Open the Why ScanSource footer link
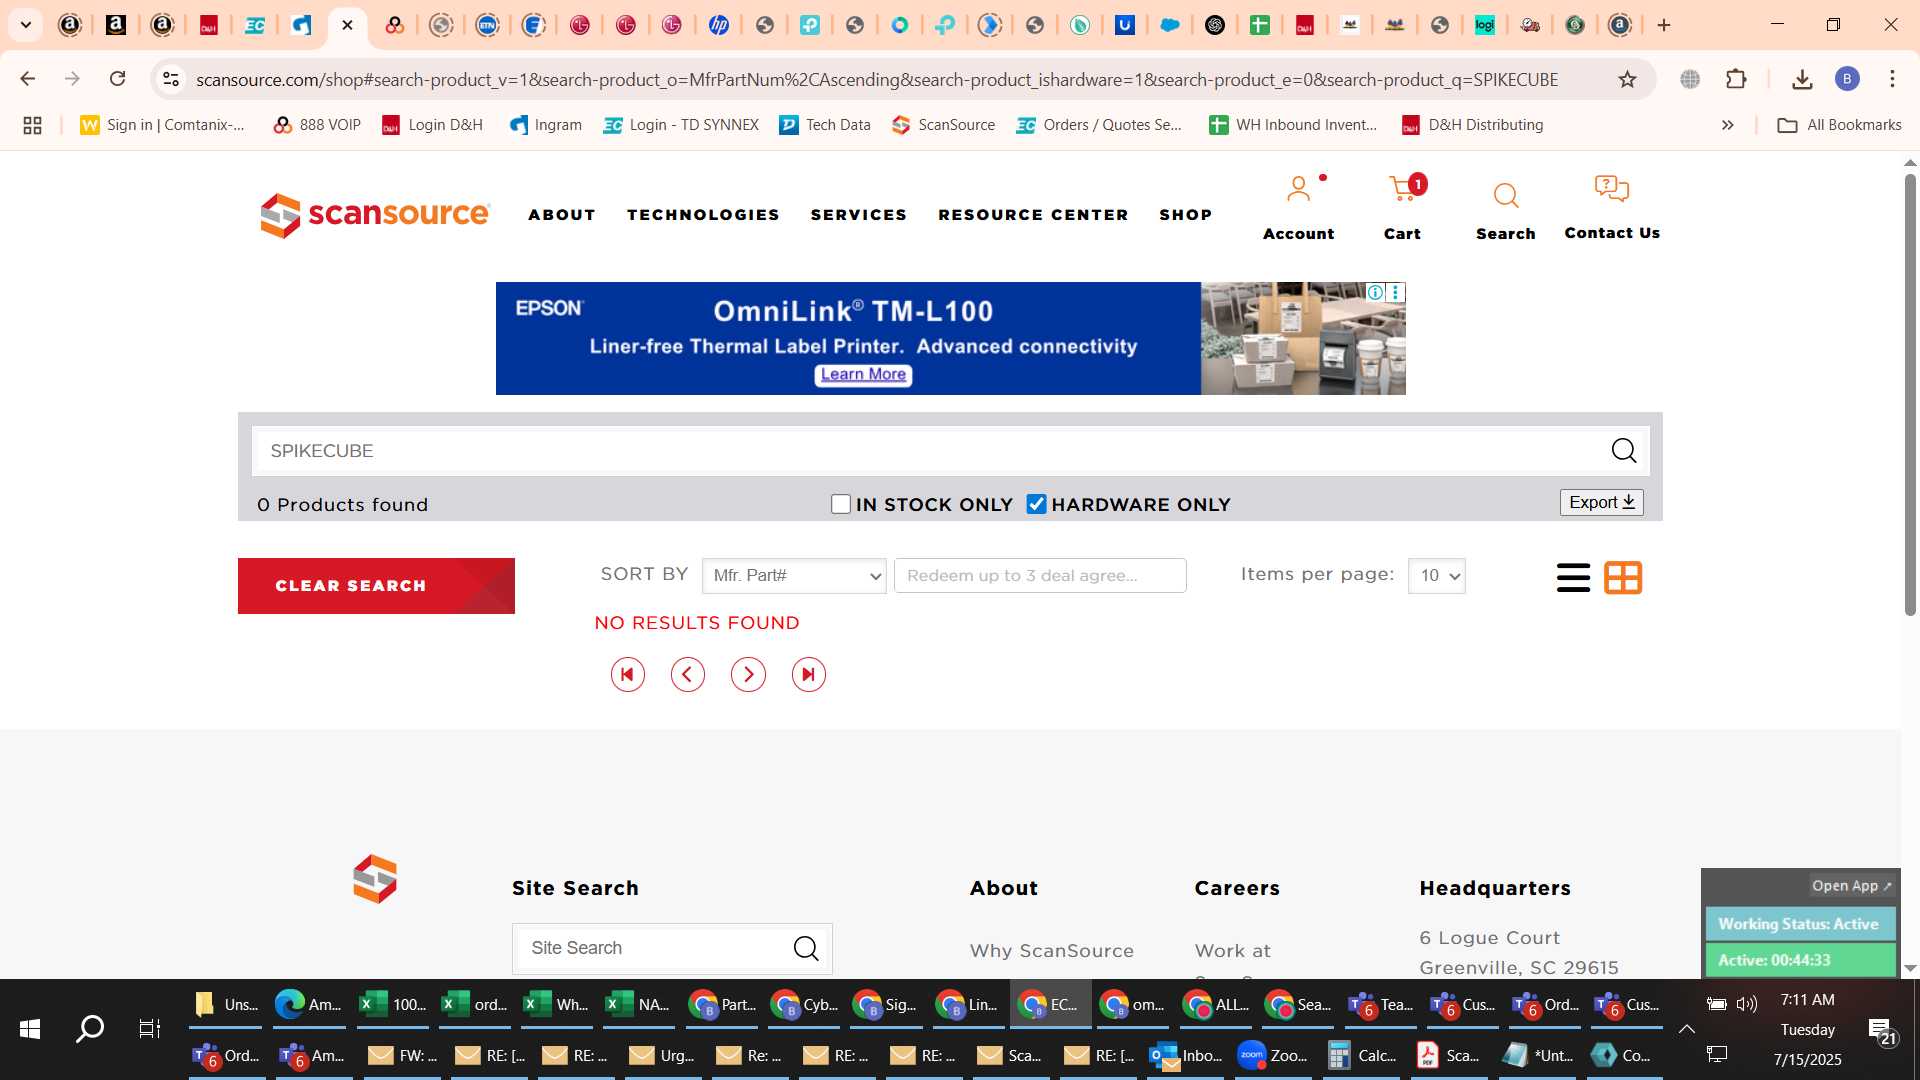Screen dimensions: 1920x1080 [x=1051, y=951]
